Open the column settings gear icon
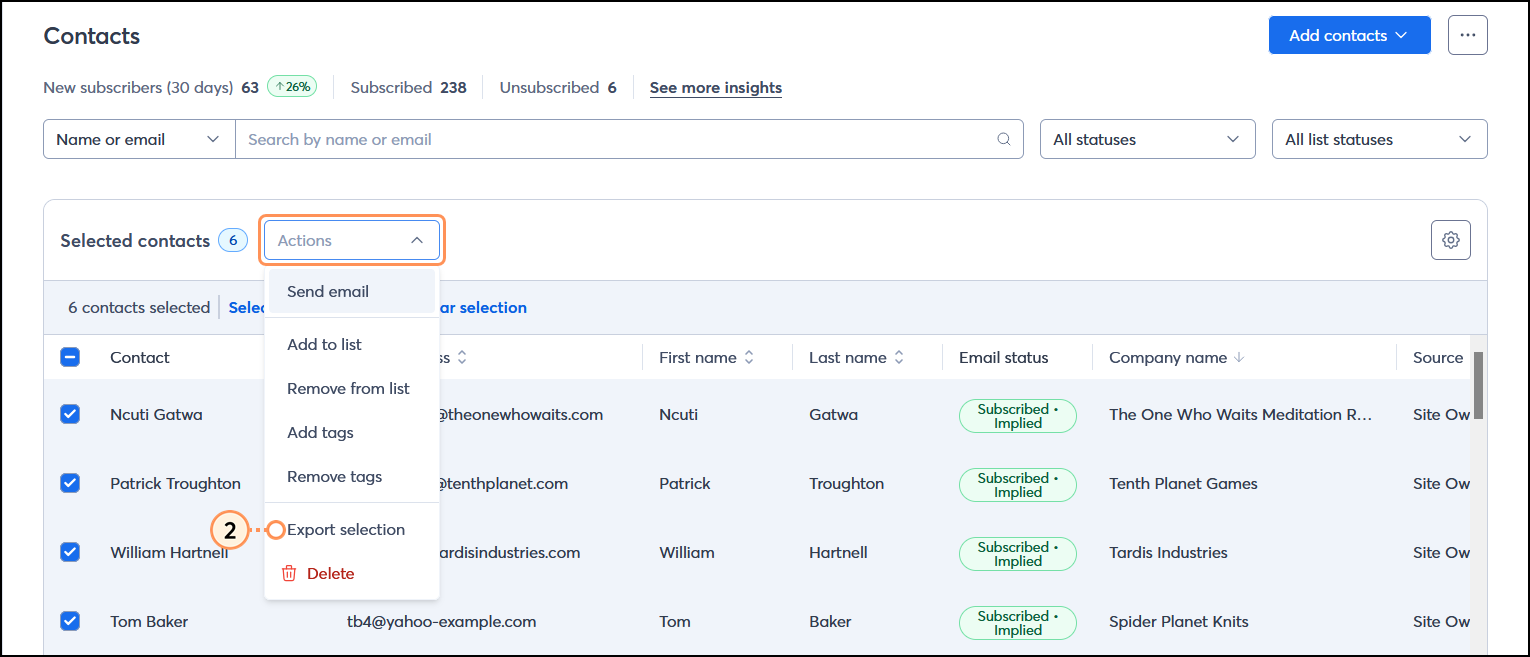 (1450, 240)
